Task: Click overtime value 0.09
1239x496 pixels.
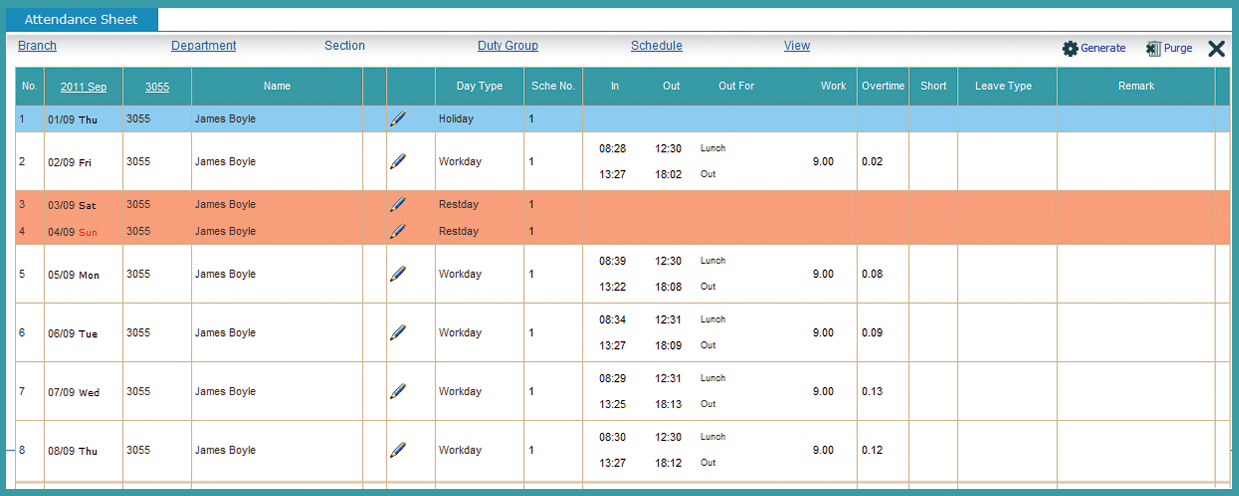Action: click(x=872, y=332)
